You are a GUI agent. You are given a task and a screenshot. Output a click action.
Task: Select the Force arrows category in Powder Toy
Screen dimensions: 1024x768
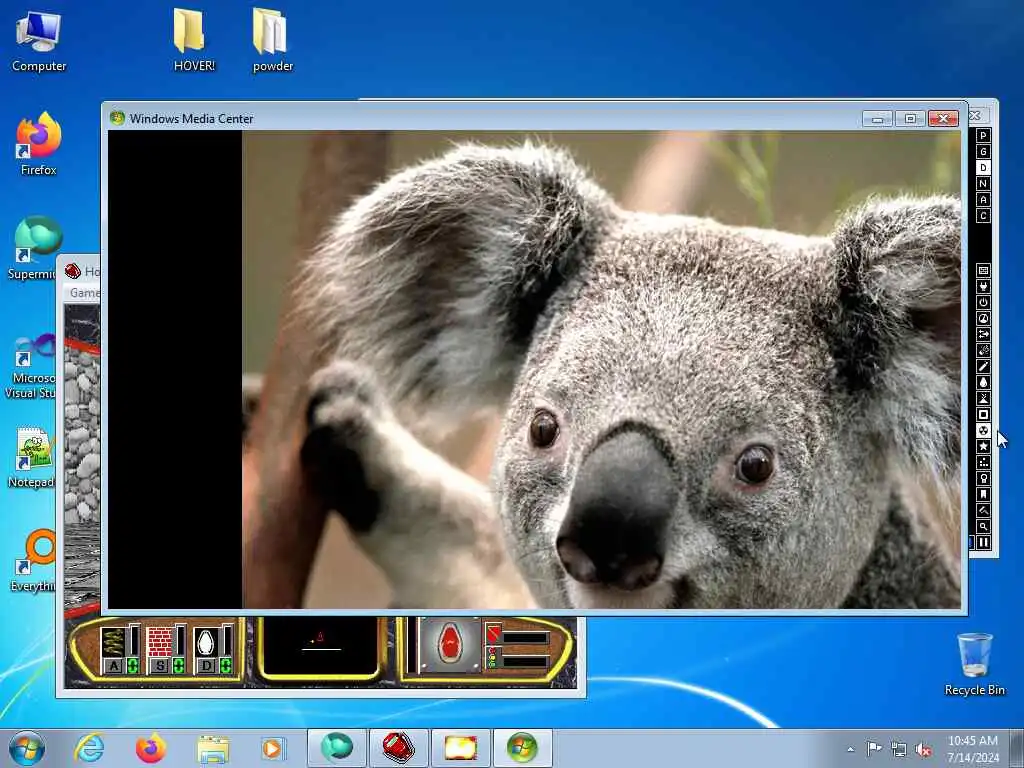point(983,334)
